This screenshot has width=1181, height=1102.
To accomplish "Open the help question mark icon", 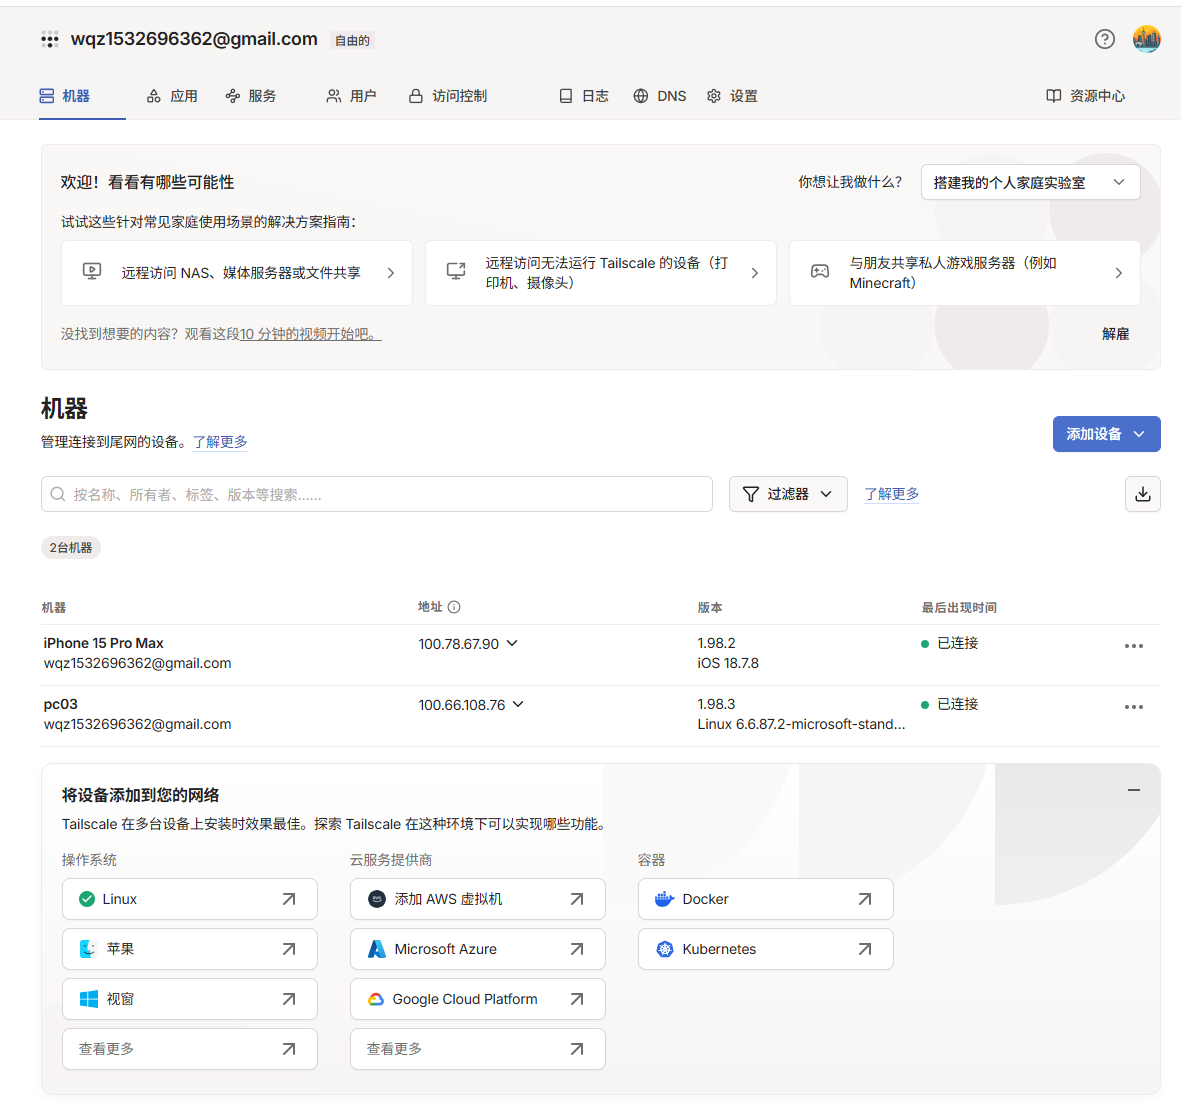I will (x=1104, y=39).
